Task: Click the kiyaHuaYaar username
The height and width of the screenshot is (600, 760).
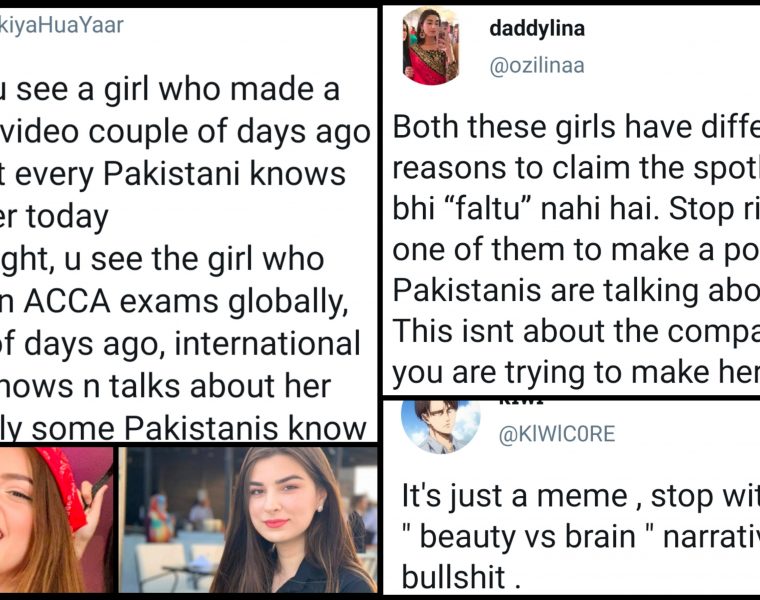Action: pos(62,25)
